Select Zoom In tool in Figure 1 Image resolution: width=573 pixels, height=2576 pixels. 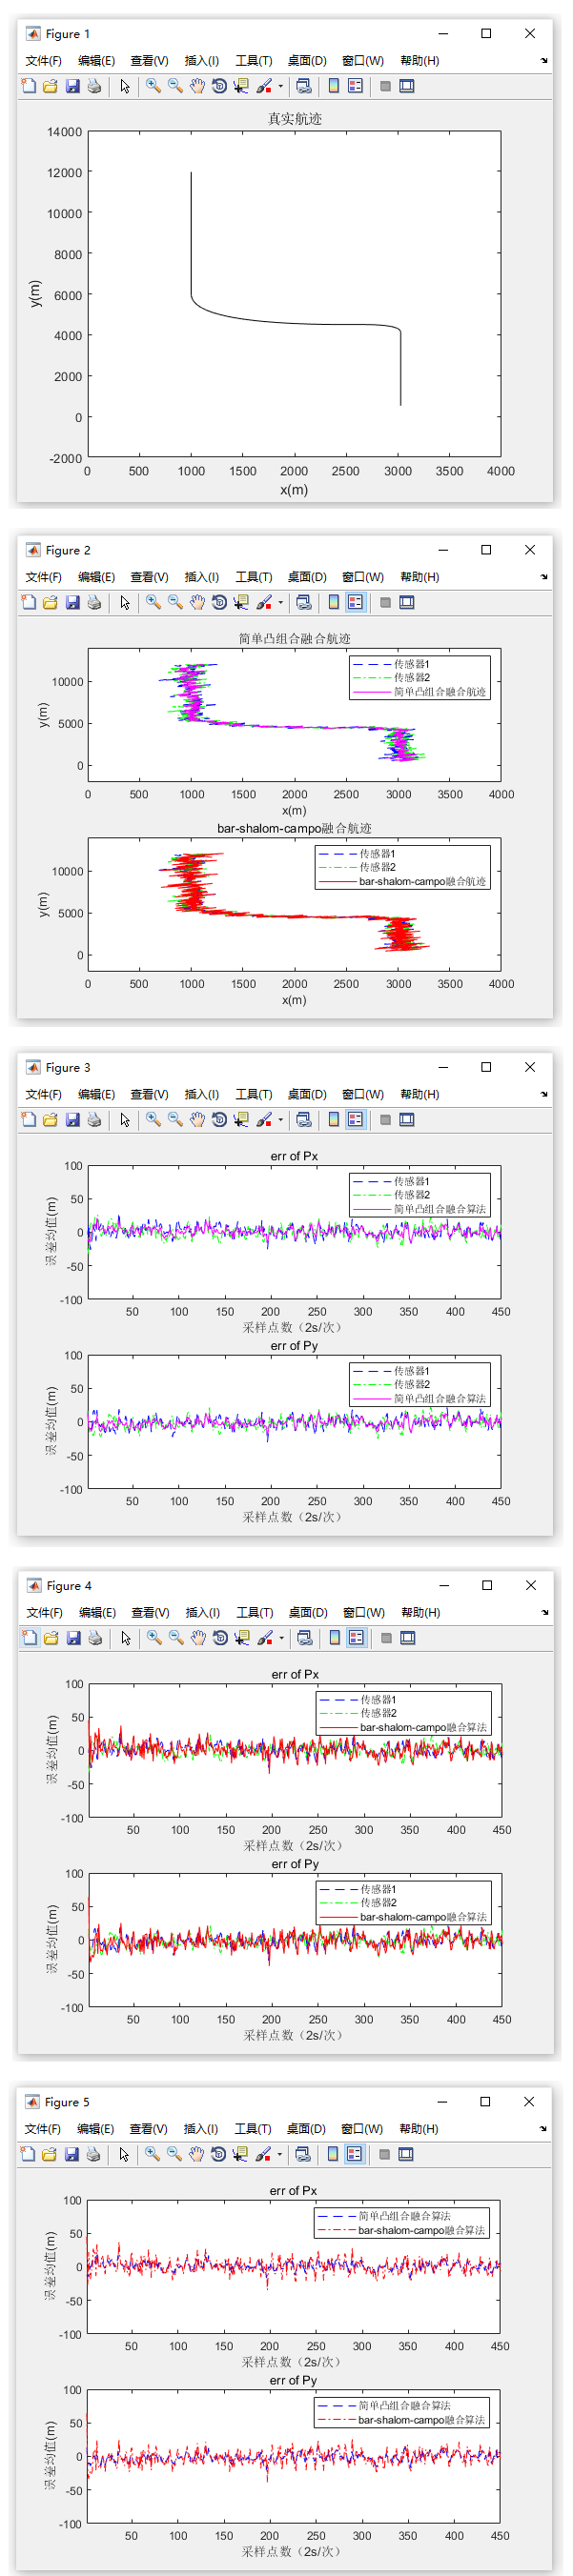[153, 87]
